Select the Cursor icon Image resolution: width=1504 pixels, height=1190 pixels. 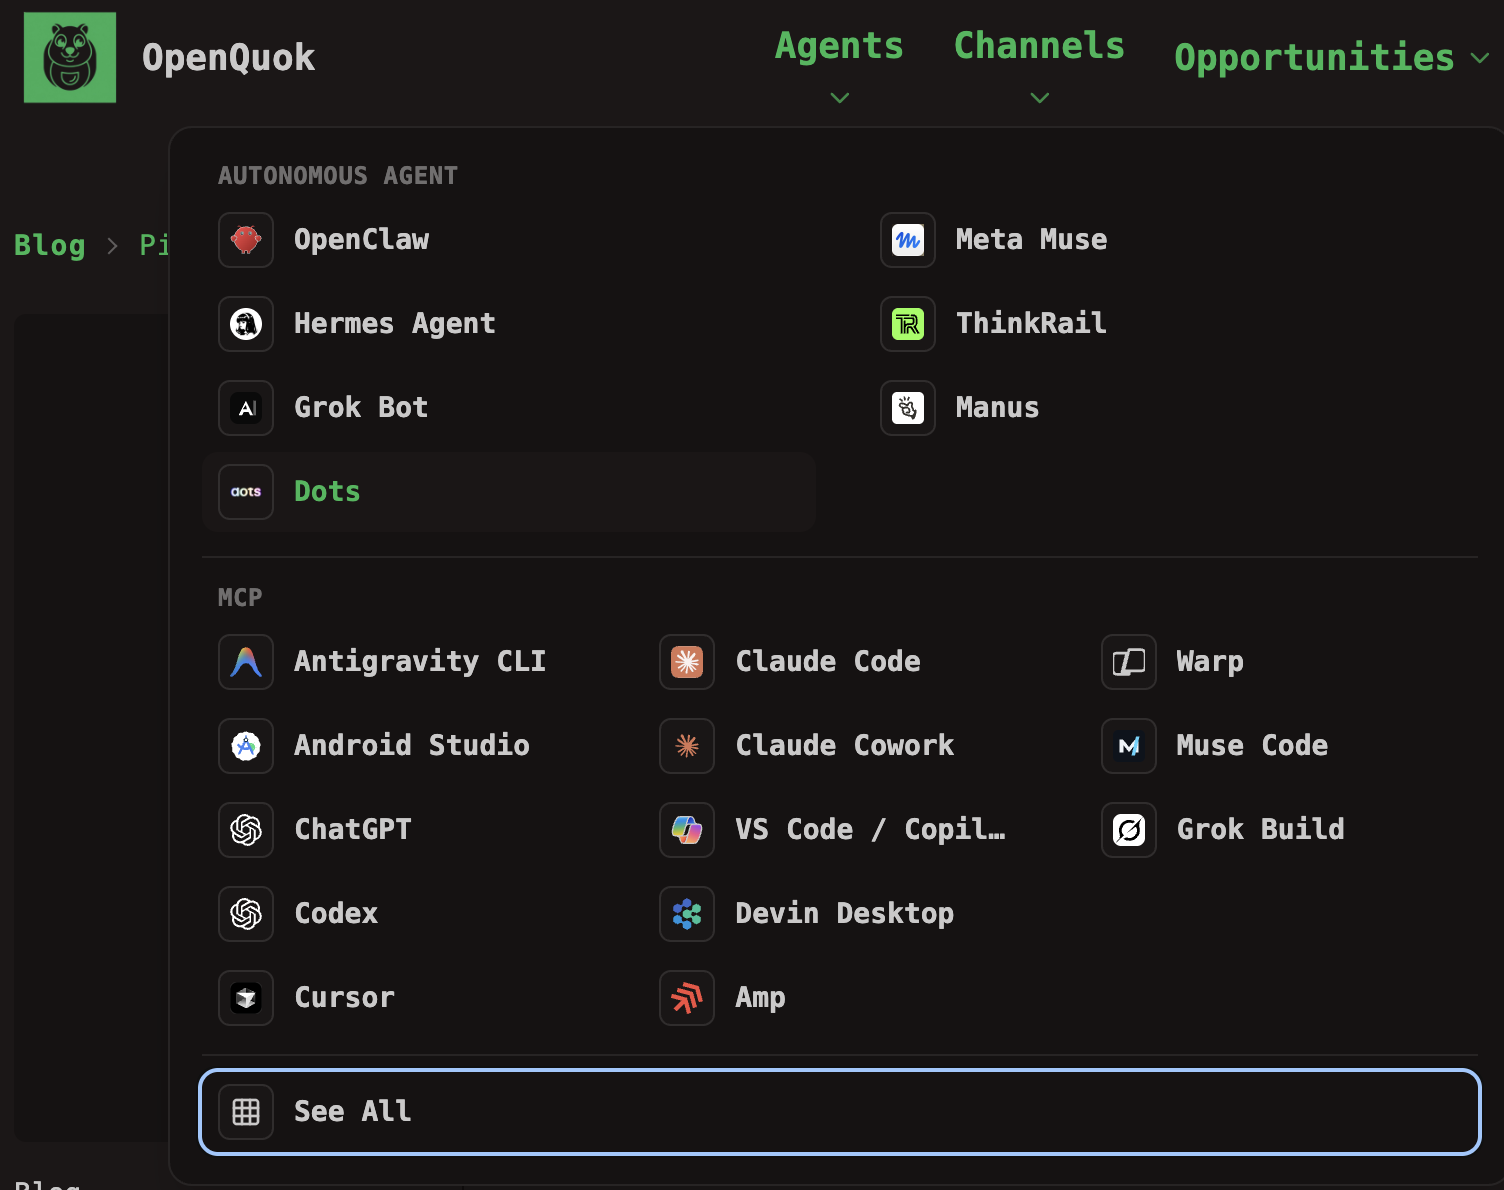[246, 998]
